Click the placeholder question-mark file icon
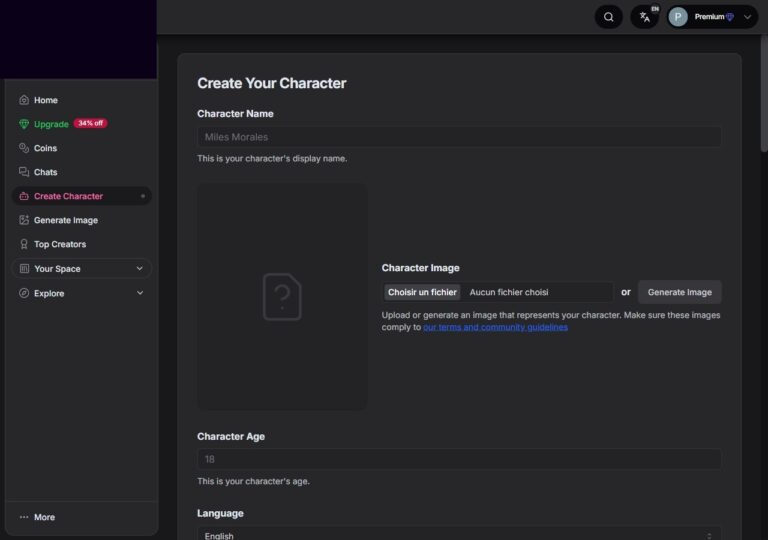768x540 pixels. pyautogui.click(x=282, y=296)
